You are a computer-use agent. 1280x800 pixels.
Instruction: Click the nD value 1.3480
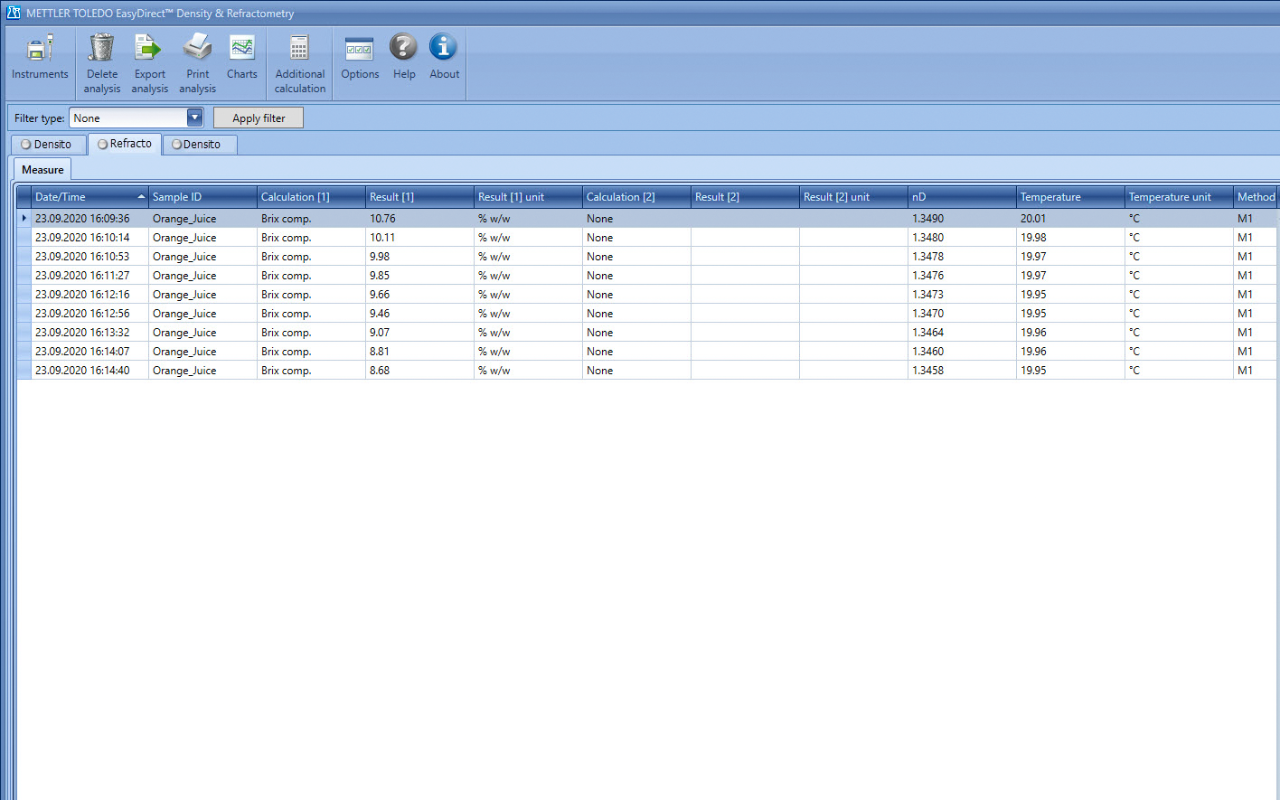pos(927,237)
